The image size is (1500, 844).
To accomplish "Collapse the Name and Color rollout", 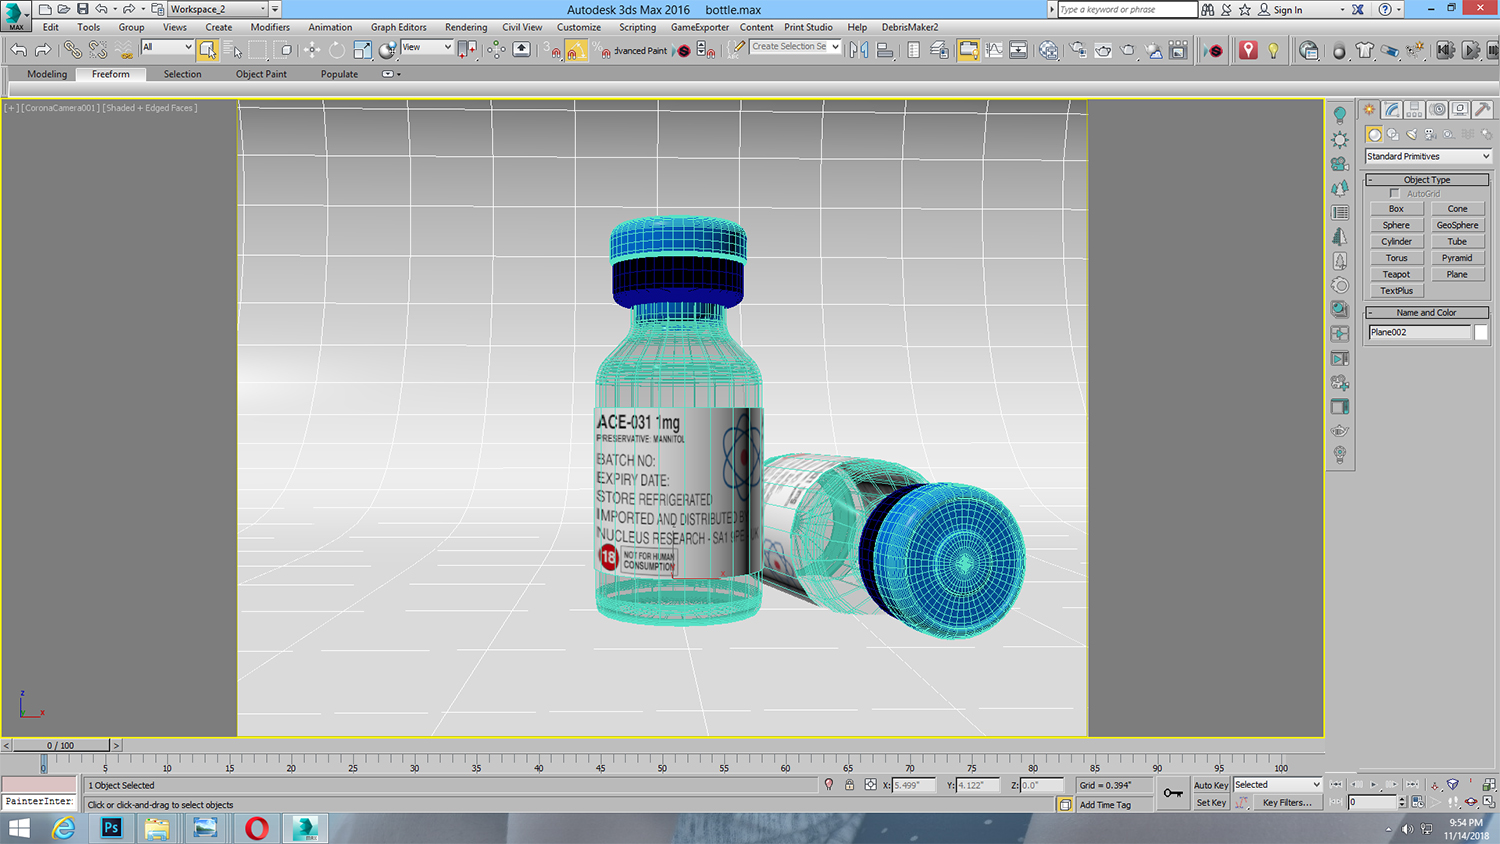I will (x=1427, y=313).
